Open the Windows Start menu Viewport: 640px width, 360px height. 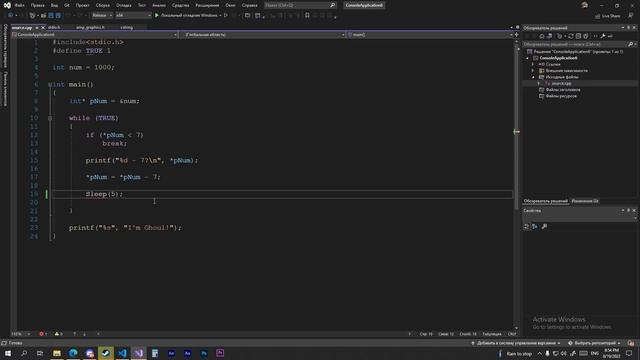pos(8,353)
